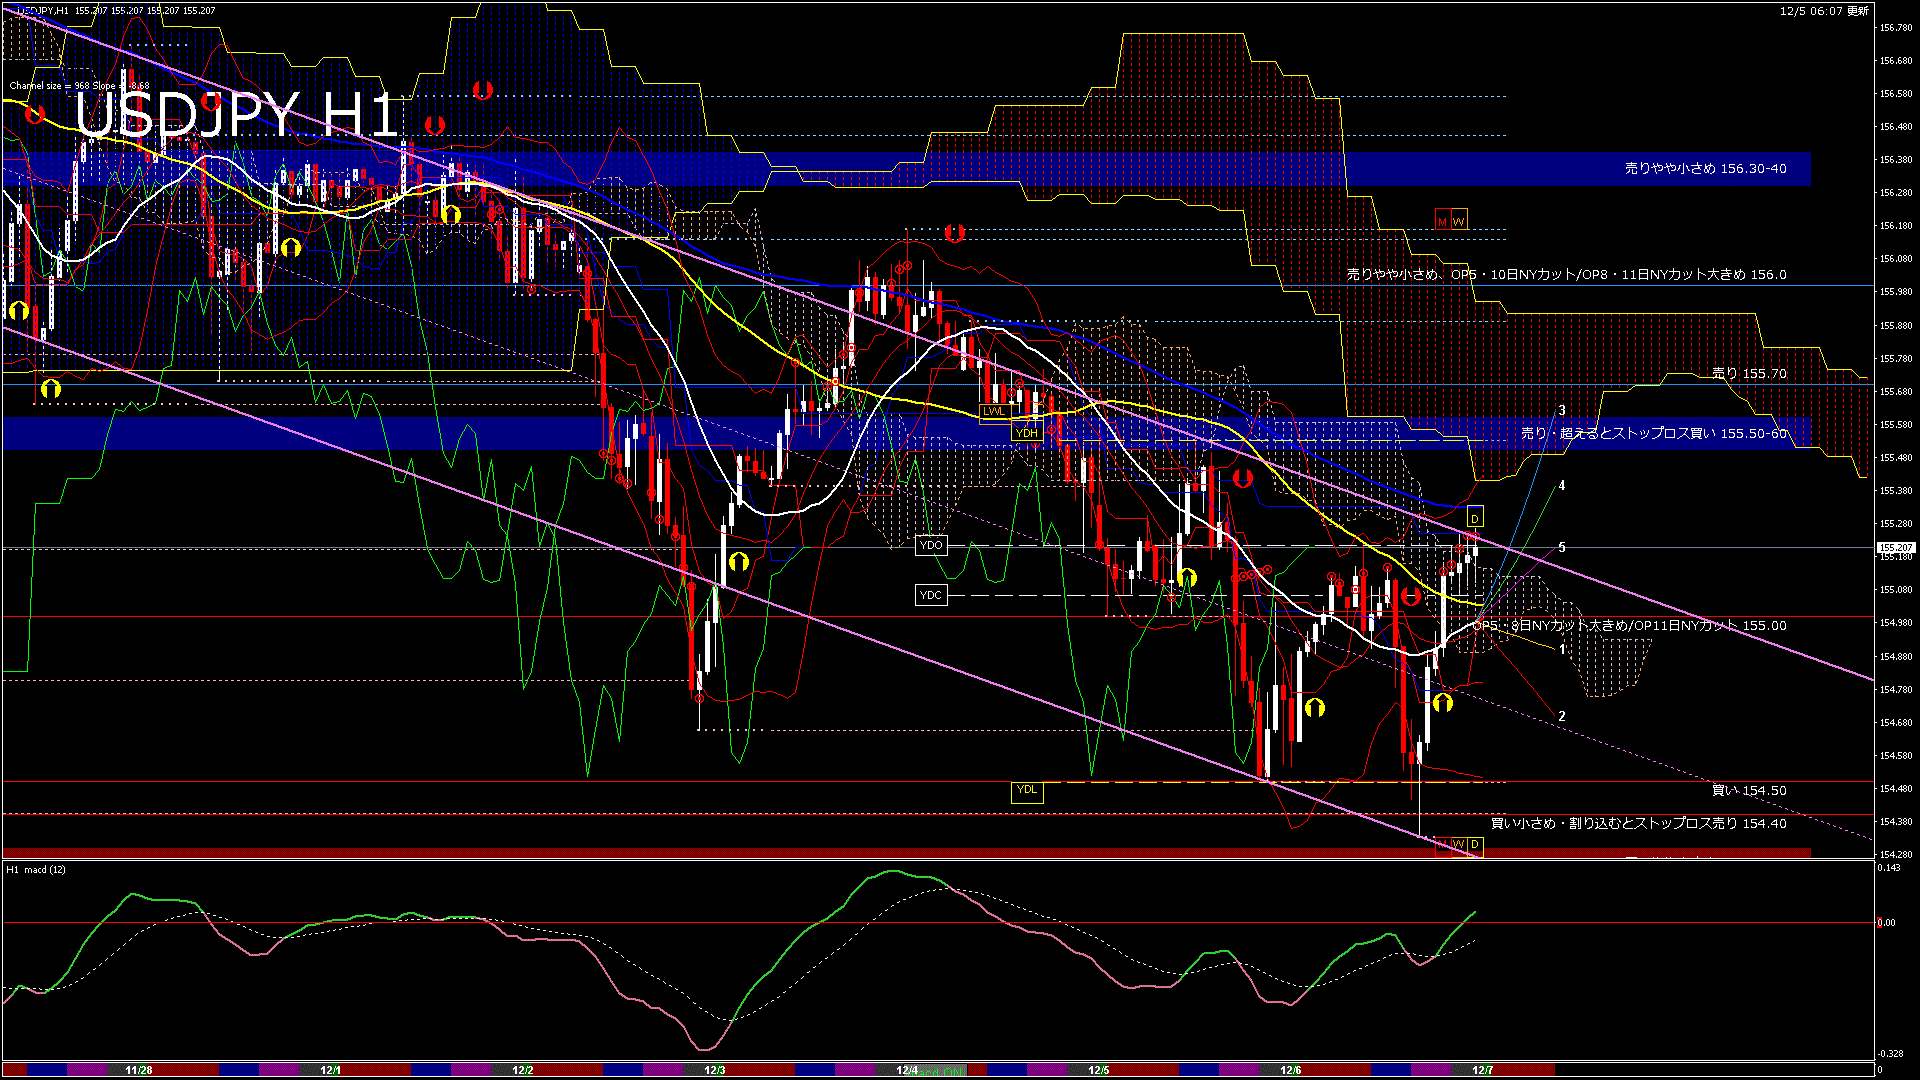Select the 12/6 date on the time axis
Viewport: 1920px width, 1080px height.
coord(1291,1070)
